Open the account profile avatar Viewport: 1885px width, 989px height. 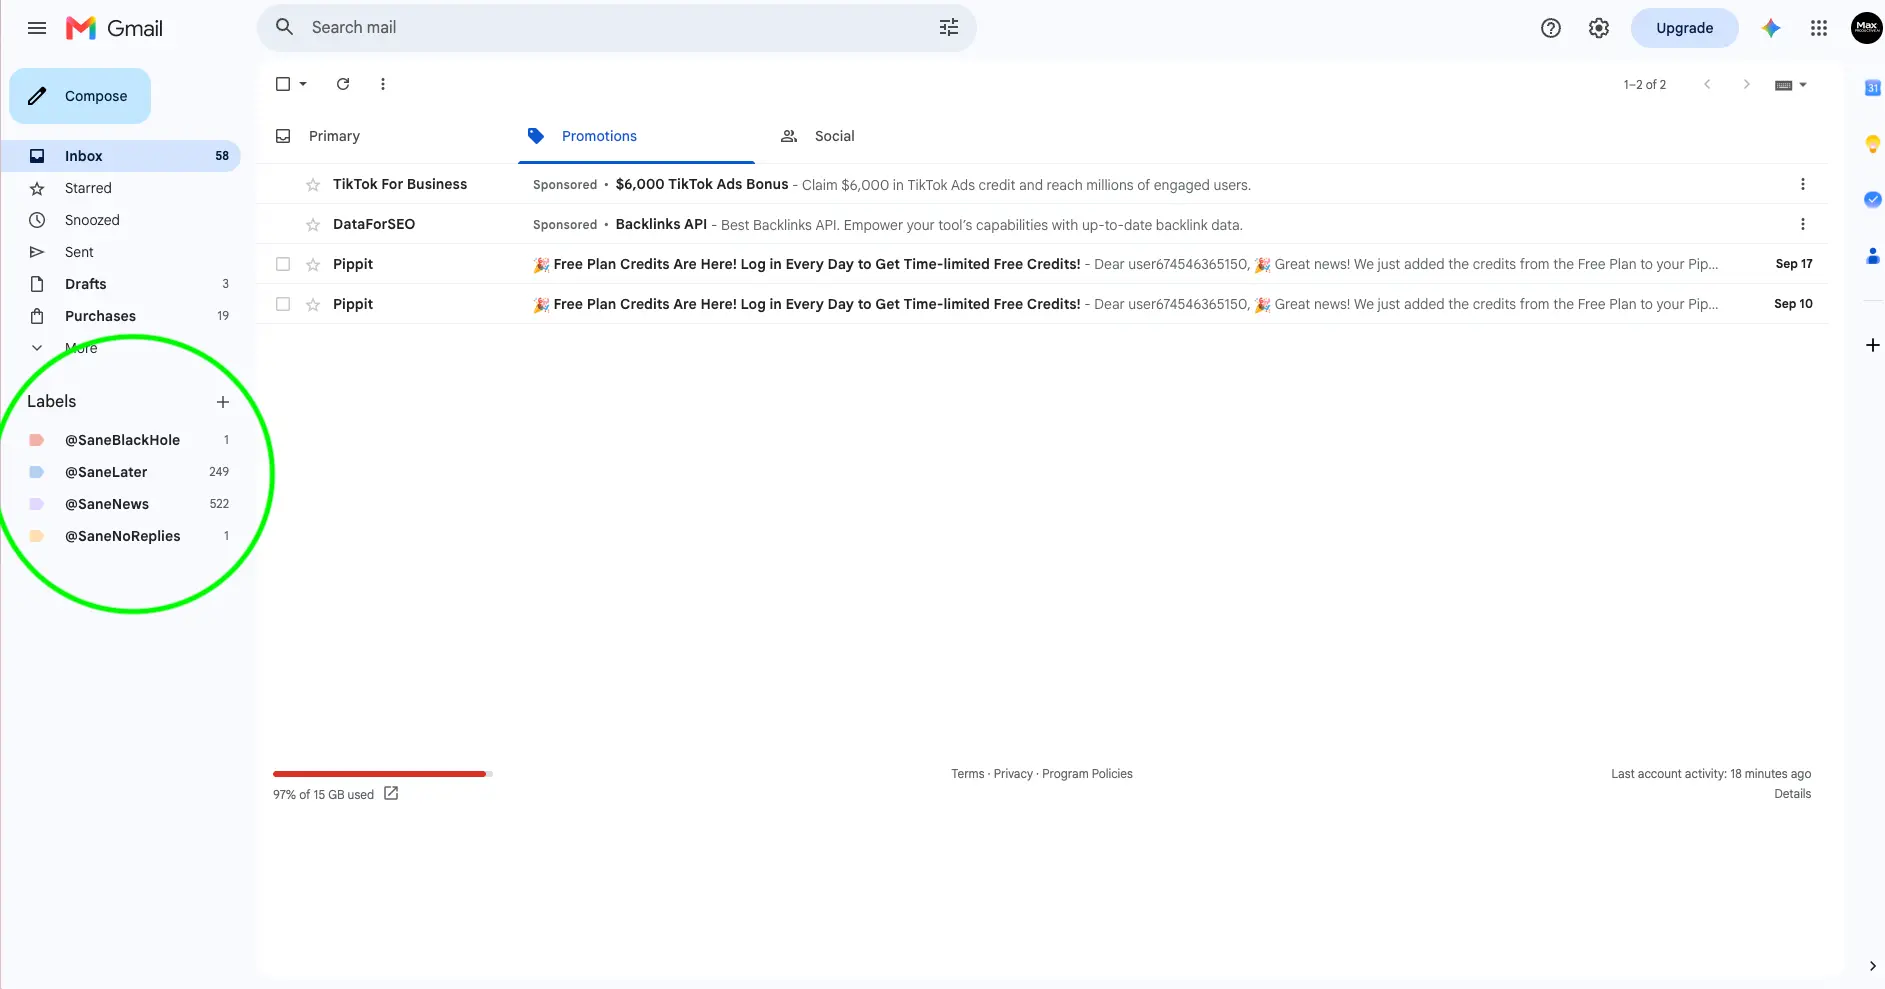(x=1867, y=28)
